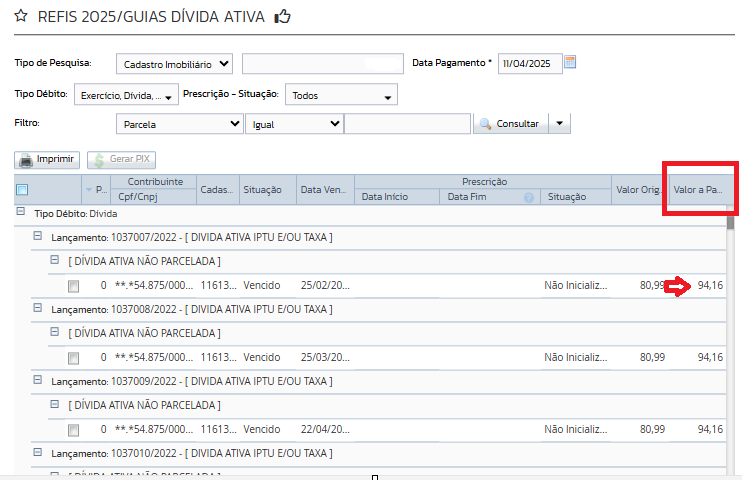Open the Igual operator dropdown
Image resolution: width=742 pixels, height=480 pixels.
tap(294, 124)
